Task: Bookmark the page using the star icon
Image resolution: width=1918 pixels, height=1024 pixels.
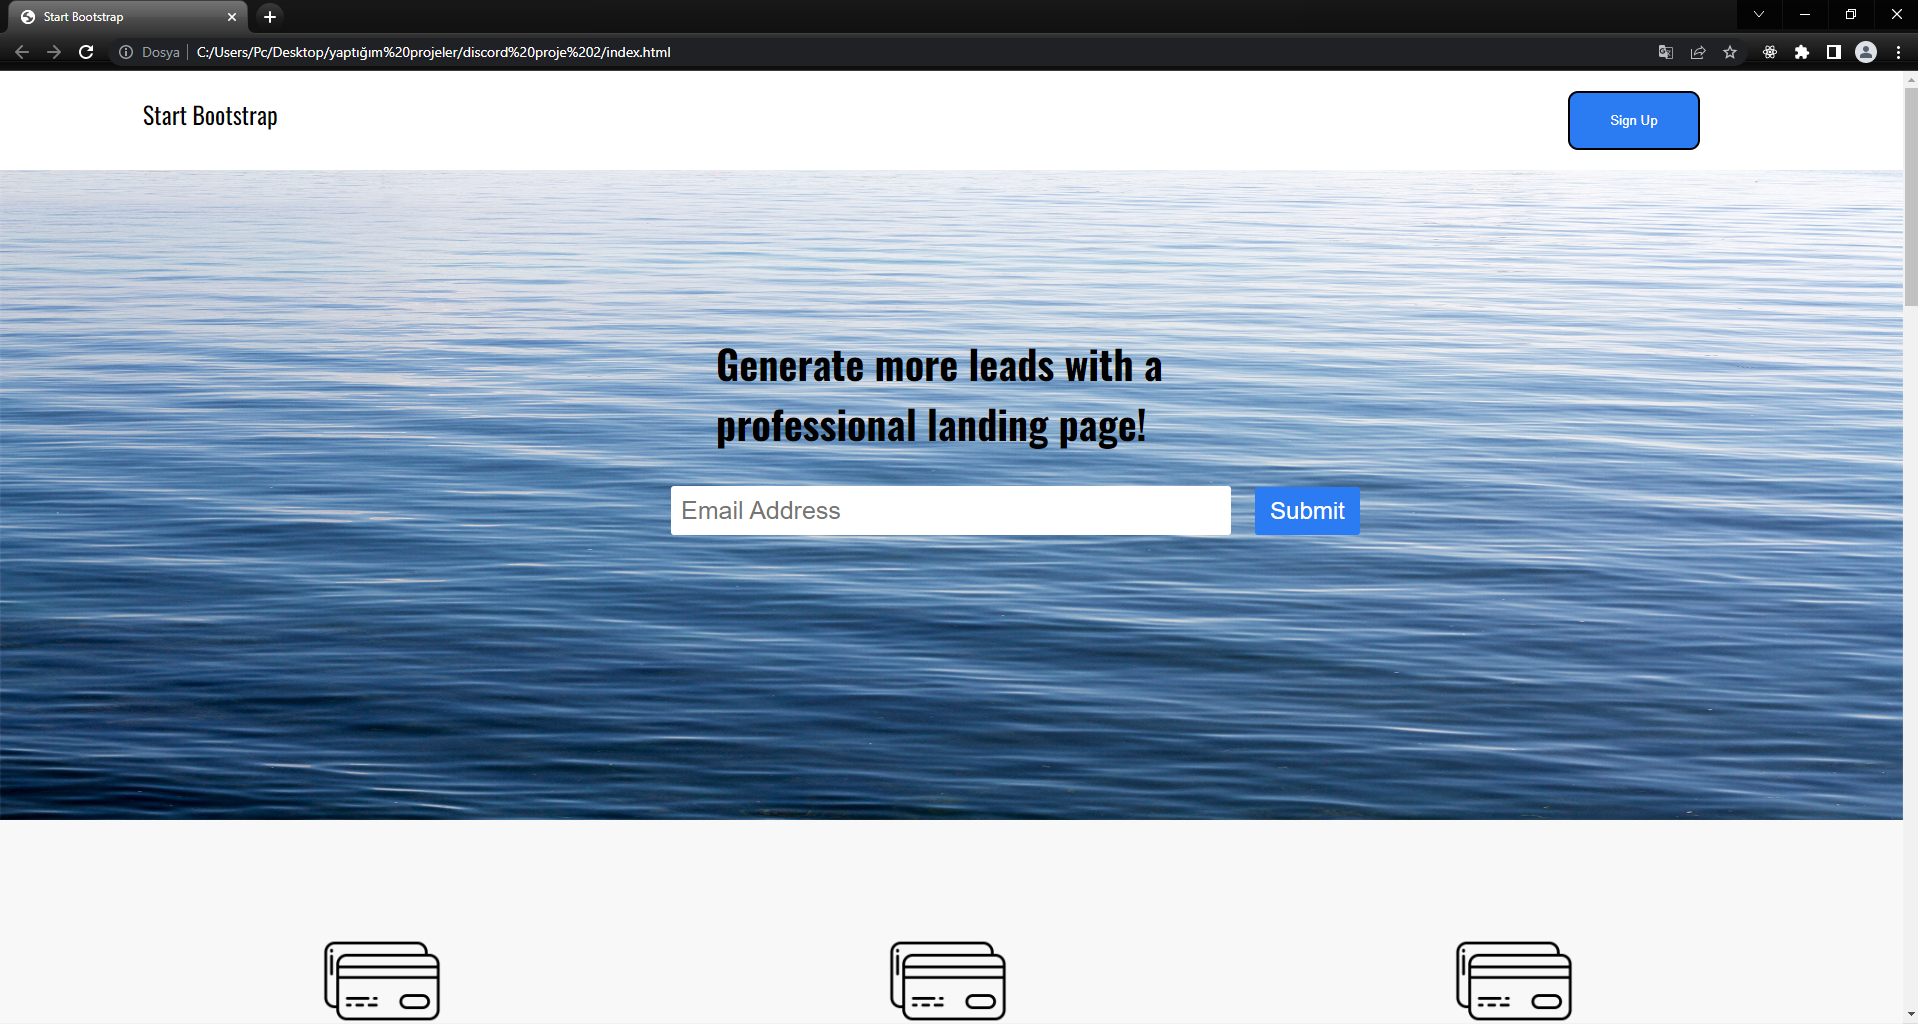Action: point(1731,52)
